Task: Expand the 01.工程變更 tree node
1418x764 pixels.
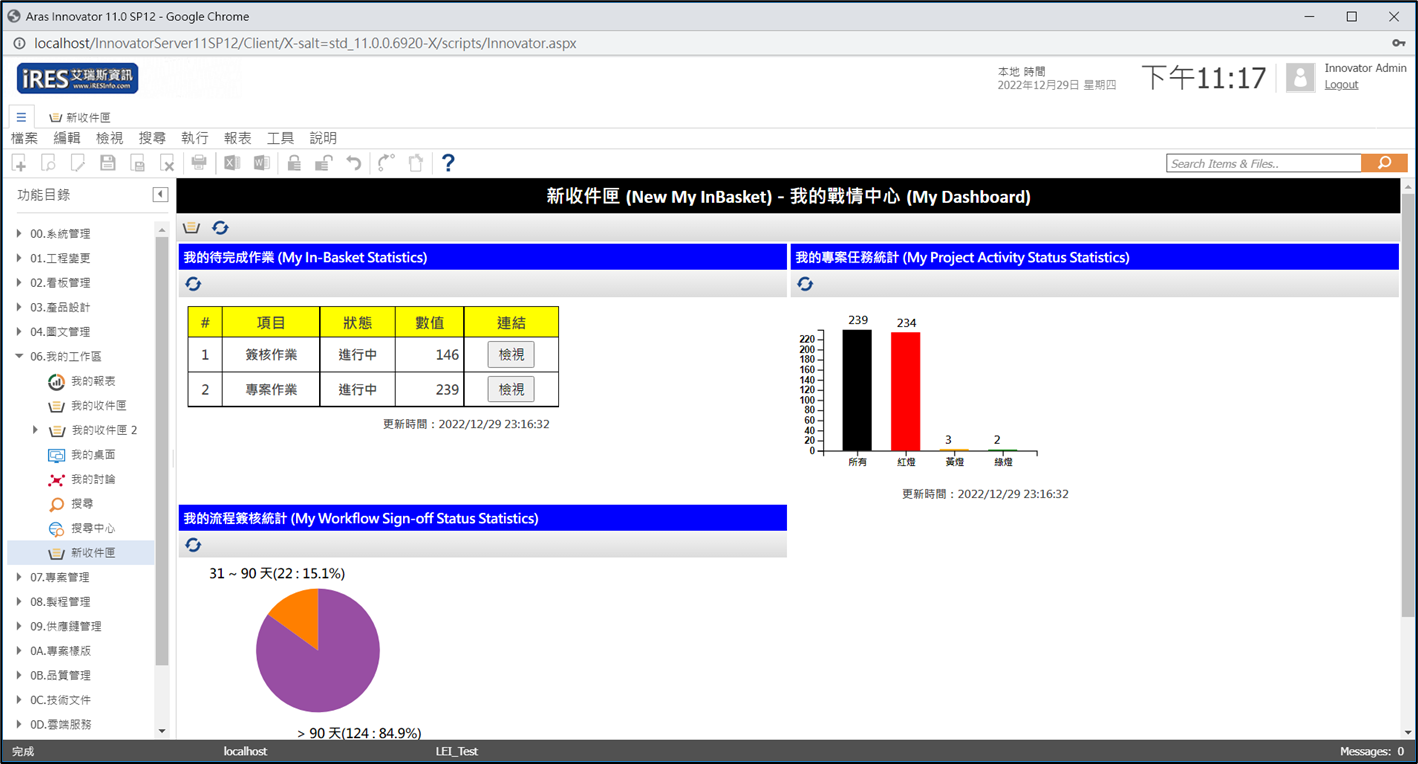Action: 19,258
